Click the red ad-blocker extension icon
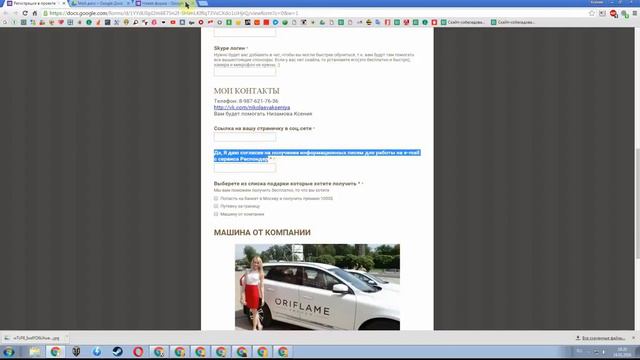Viewport: 640px width, 360px height. coord(613,14)
